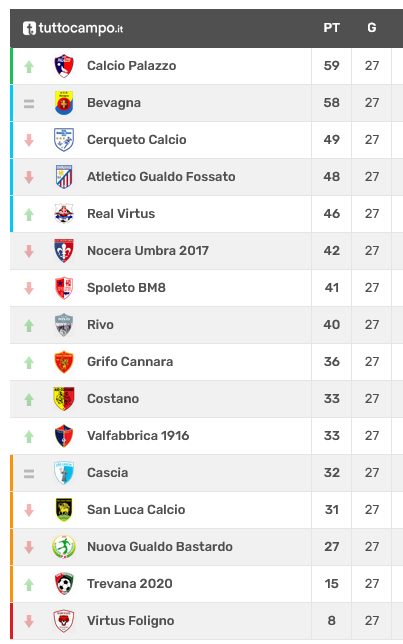Open the Valfabbrica 1916 team link
This screenshot has width=403, height=644.
138,435
